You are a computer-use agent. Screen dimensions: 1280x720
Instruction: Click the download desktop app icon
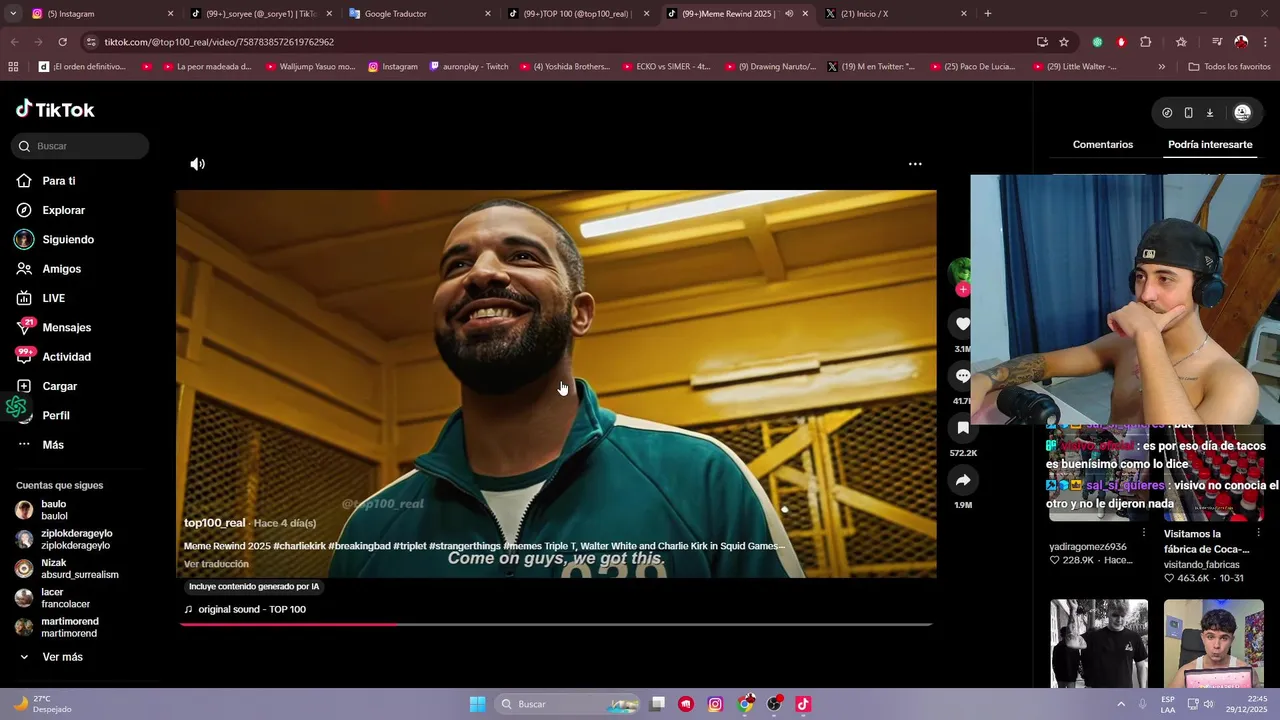click(1209, 113)
